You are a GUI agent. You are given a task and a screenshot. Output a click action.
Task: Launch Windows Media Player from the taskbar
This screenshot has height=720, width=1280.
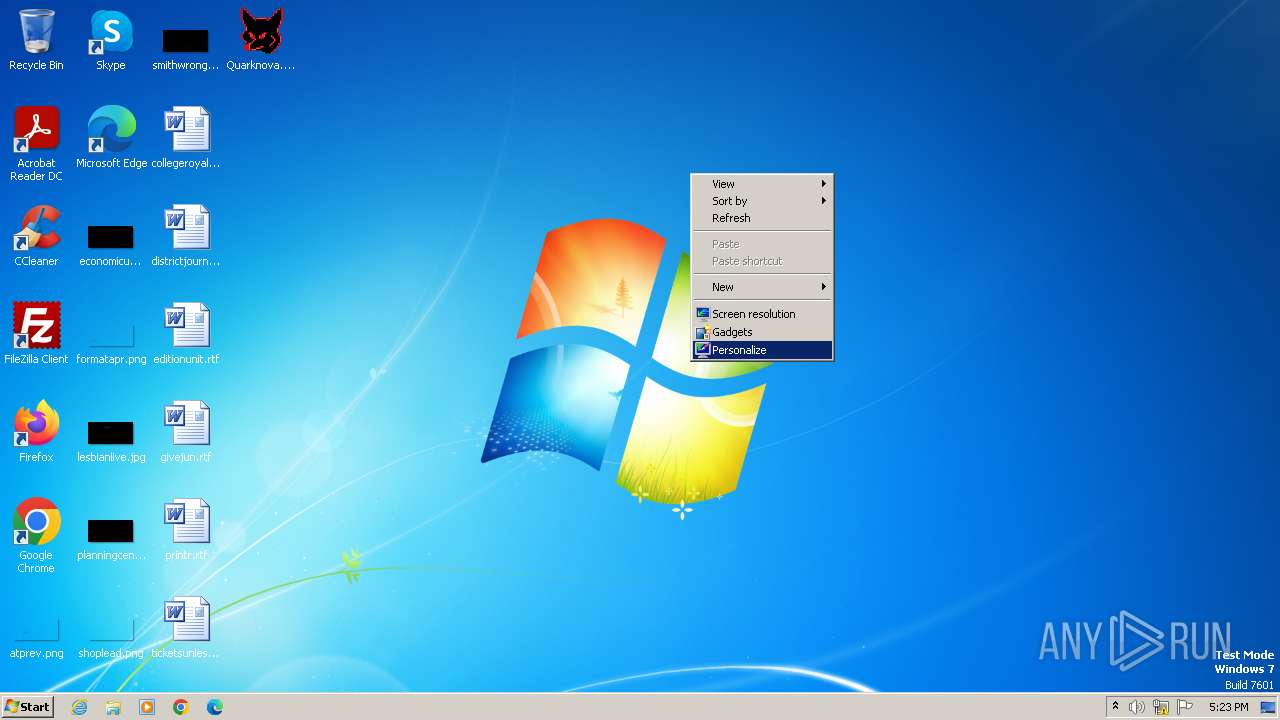(x=147, y=707)
